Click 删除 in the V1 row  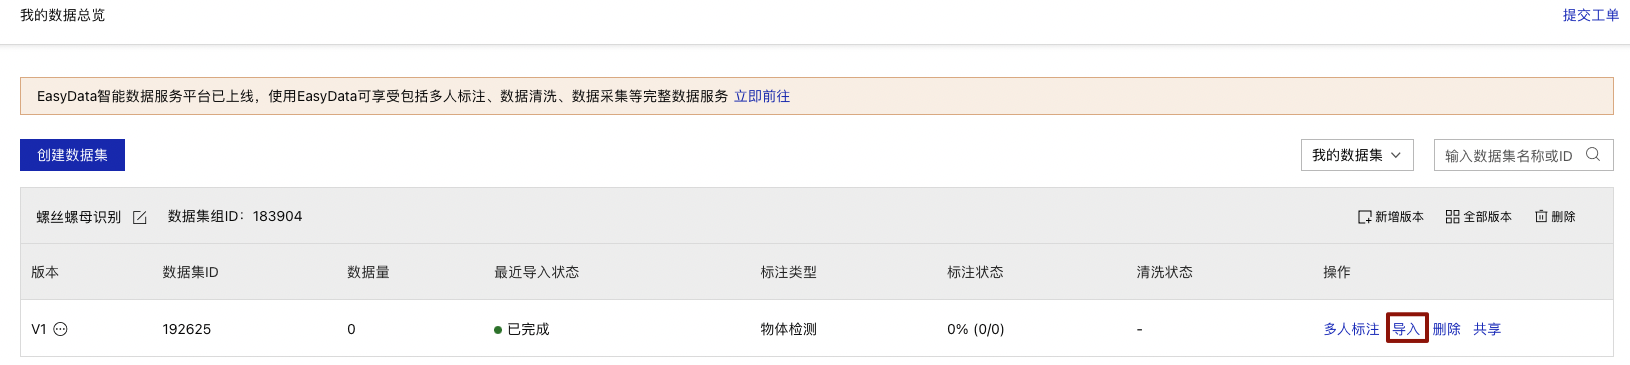(x=1446, y=329)
